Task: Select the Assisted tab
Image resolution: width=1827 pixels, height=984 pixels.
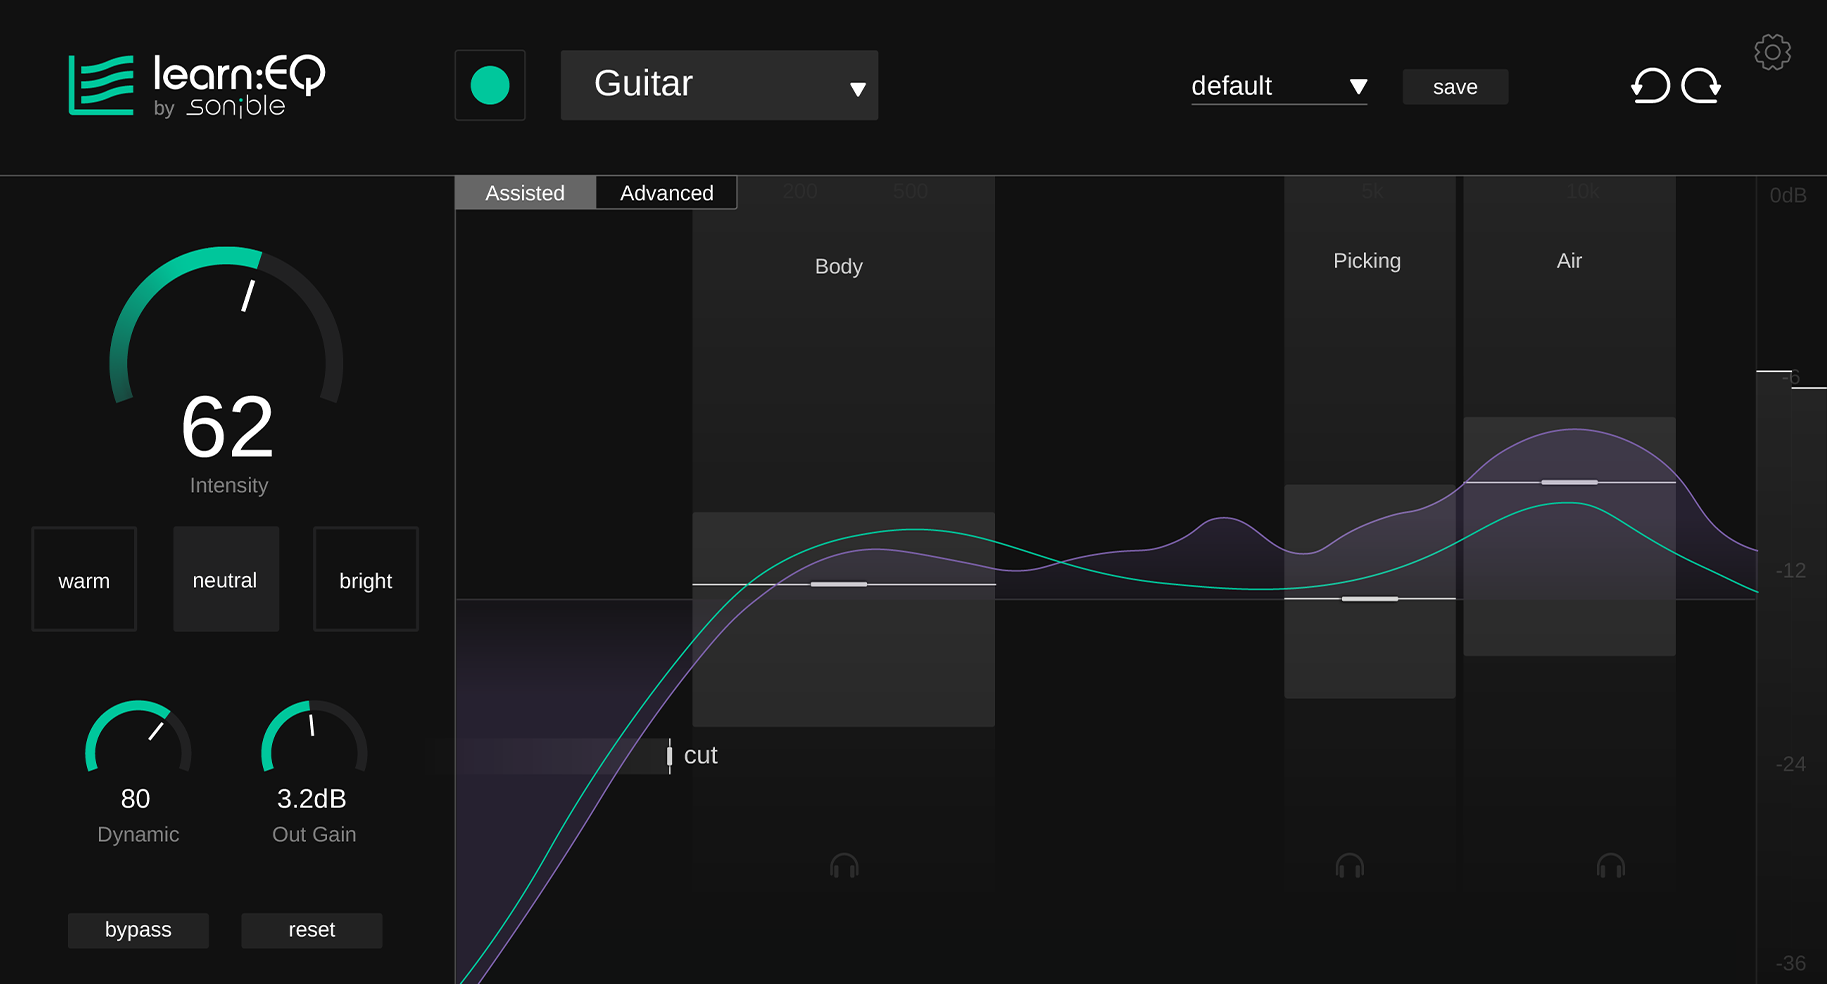Action: pos(524,192)
